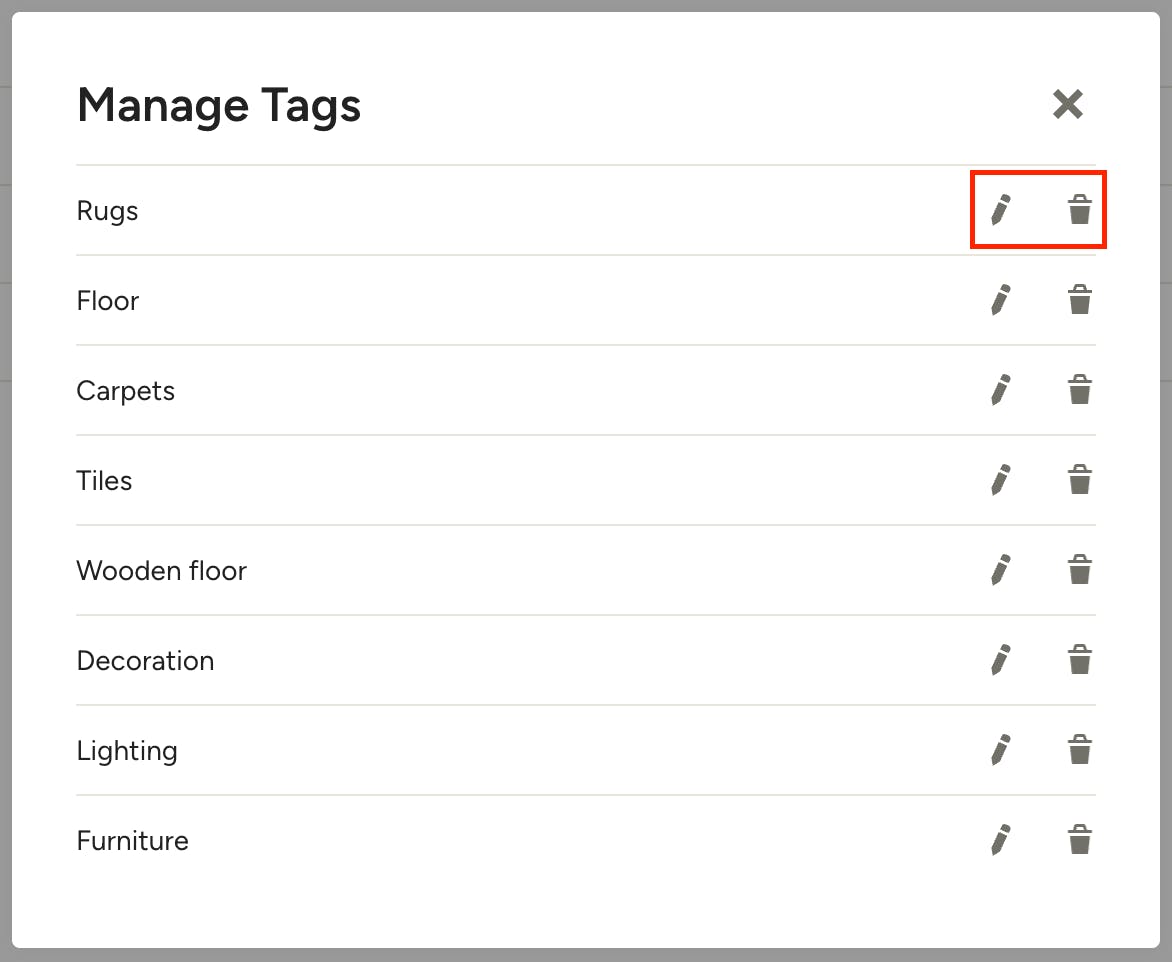Screen dimensions: 1172x962
Task: Click the trash icon for Furniture
Action: pyautogui.click(x=1079, y=839)
